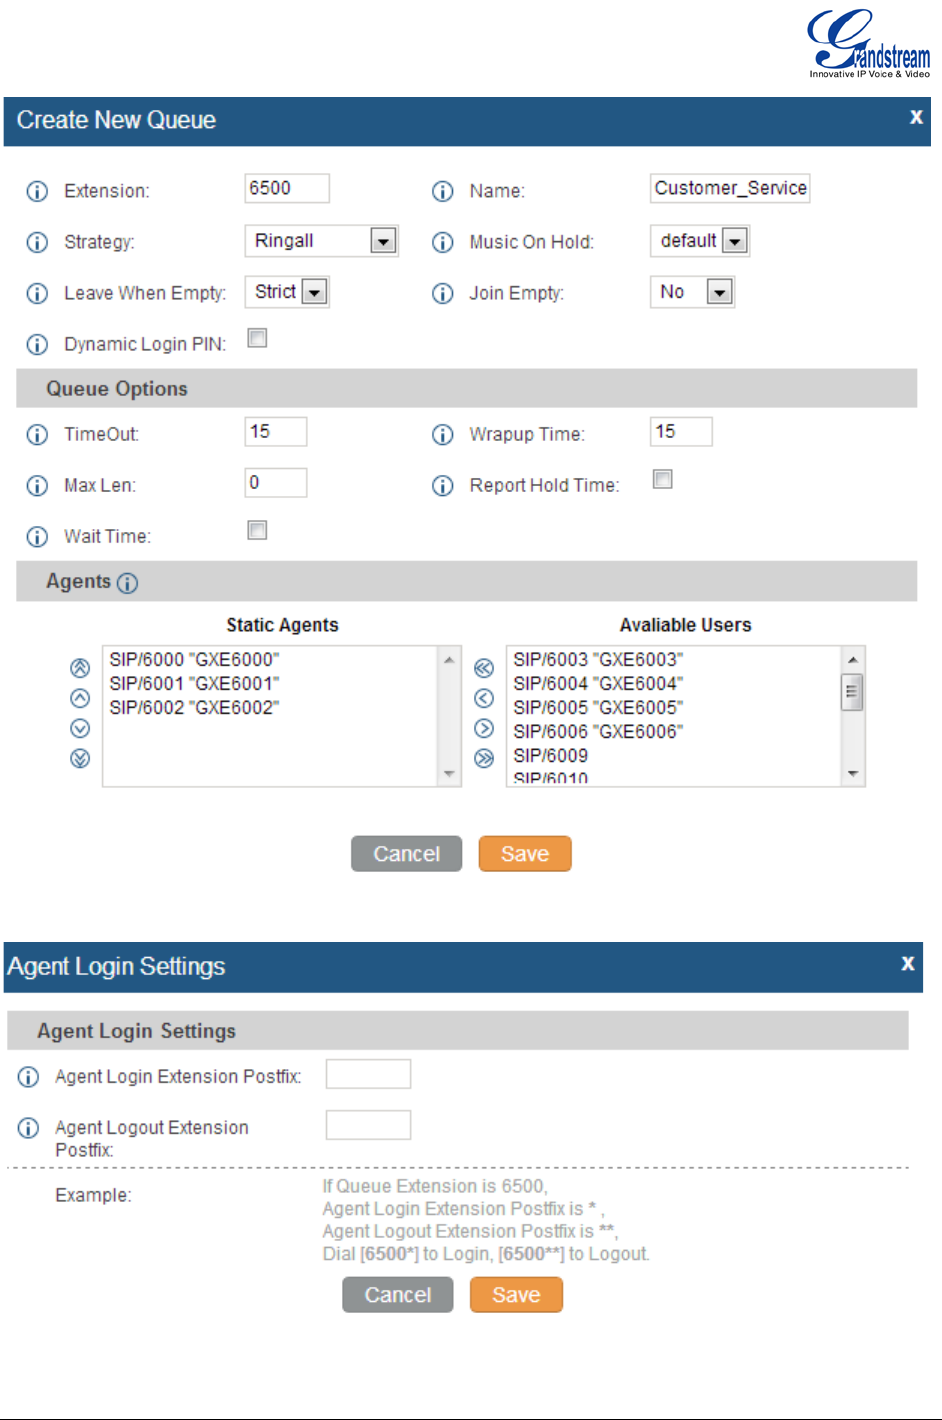Move selected agent to bottom of list

pos(80,759)
